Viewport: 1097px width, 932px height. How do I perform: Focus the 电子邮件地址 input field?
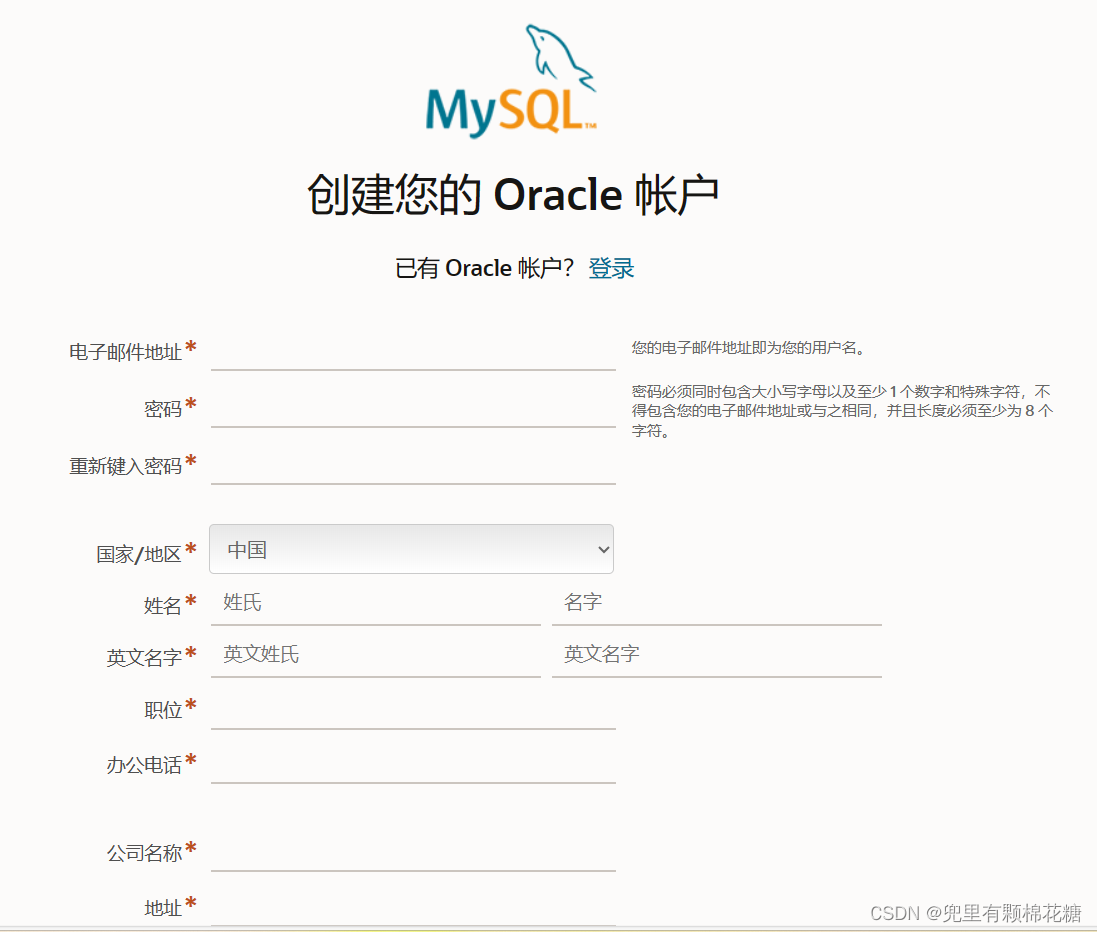tap(413, 352)
